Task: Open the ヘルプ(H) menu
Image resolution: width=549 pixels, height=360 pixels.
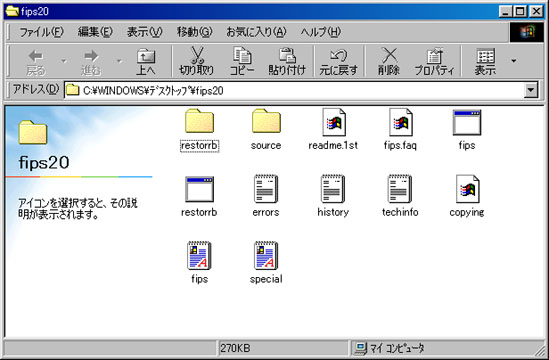Action: coord(321,32)
